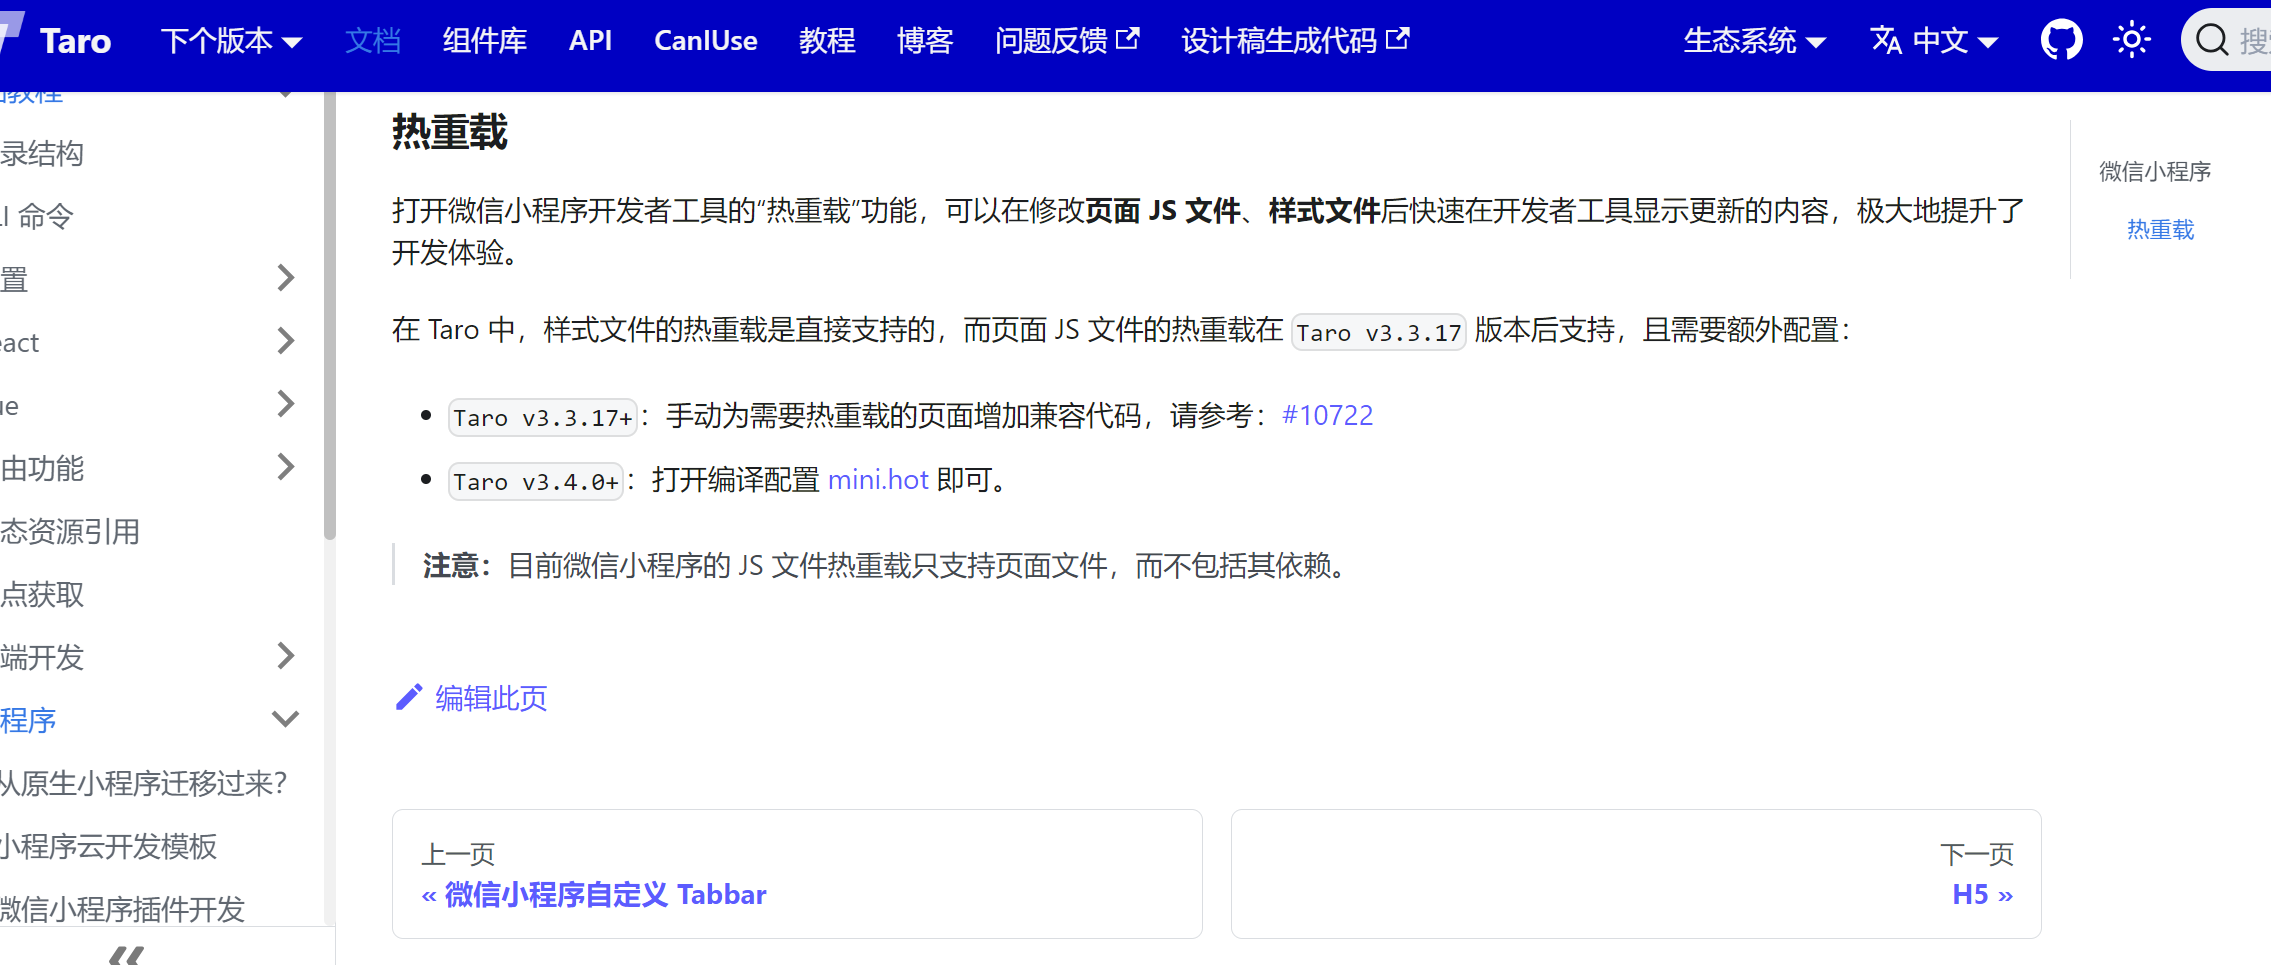The height and width of the screenshot is (965, 2271).
Task: Open the 生态系统 dropdown
Action: coord(1755,41)
